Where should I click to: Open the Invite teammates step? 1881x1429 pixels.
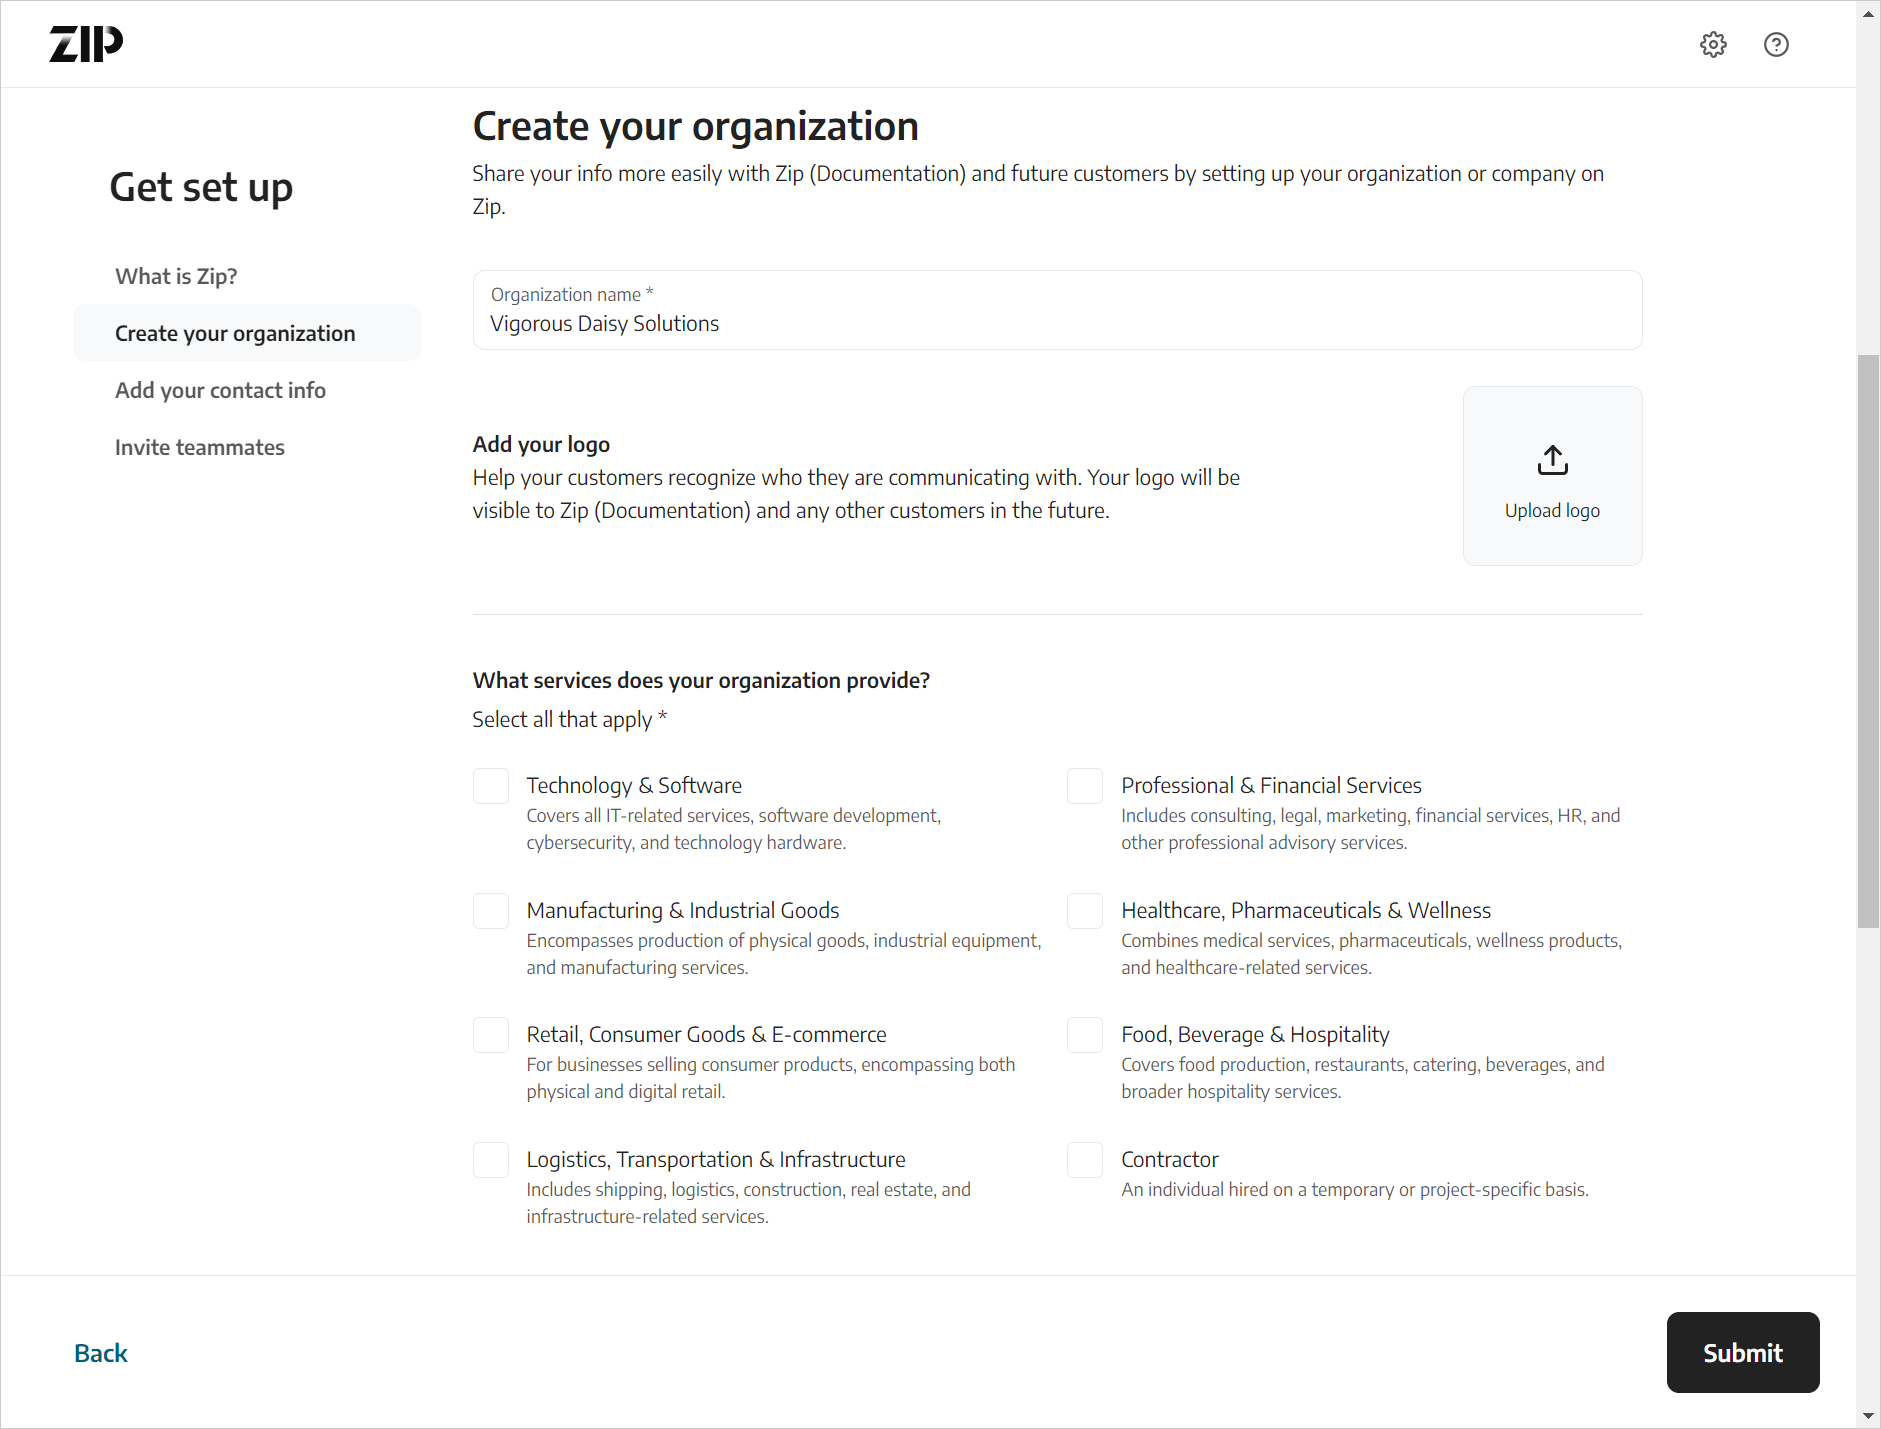(199, 447)
